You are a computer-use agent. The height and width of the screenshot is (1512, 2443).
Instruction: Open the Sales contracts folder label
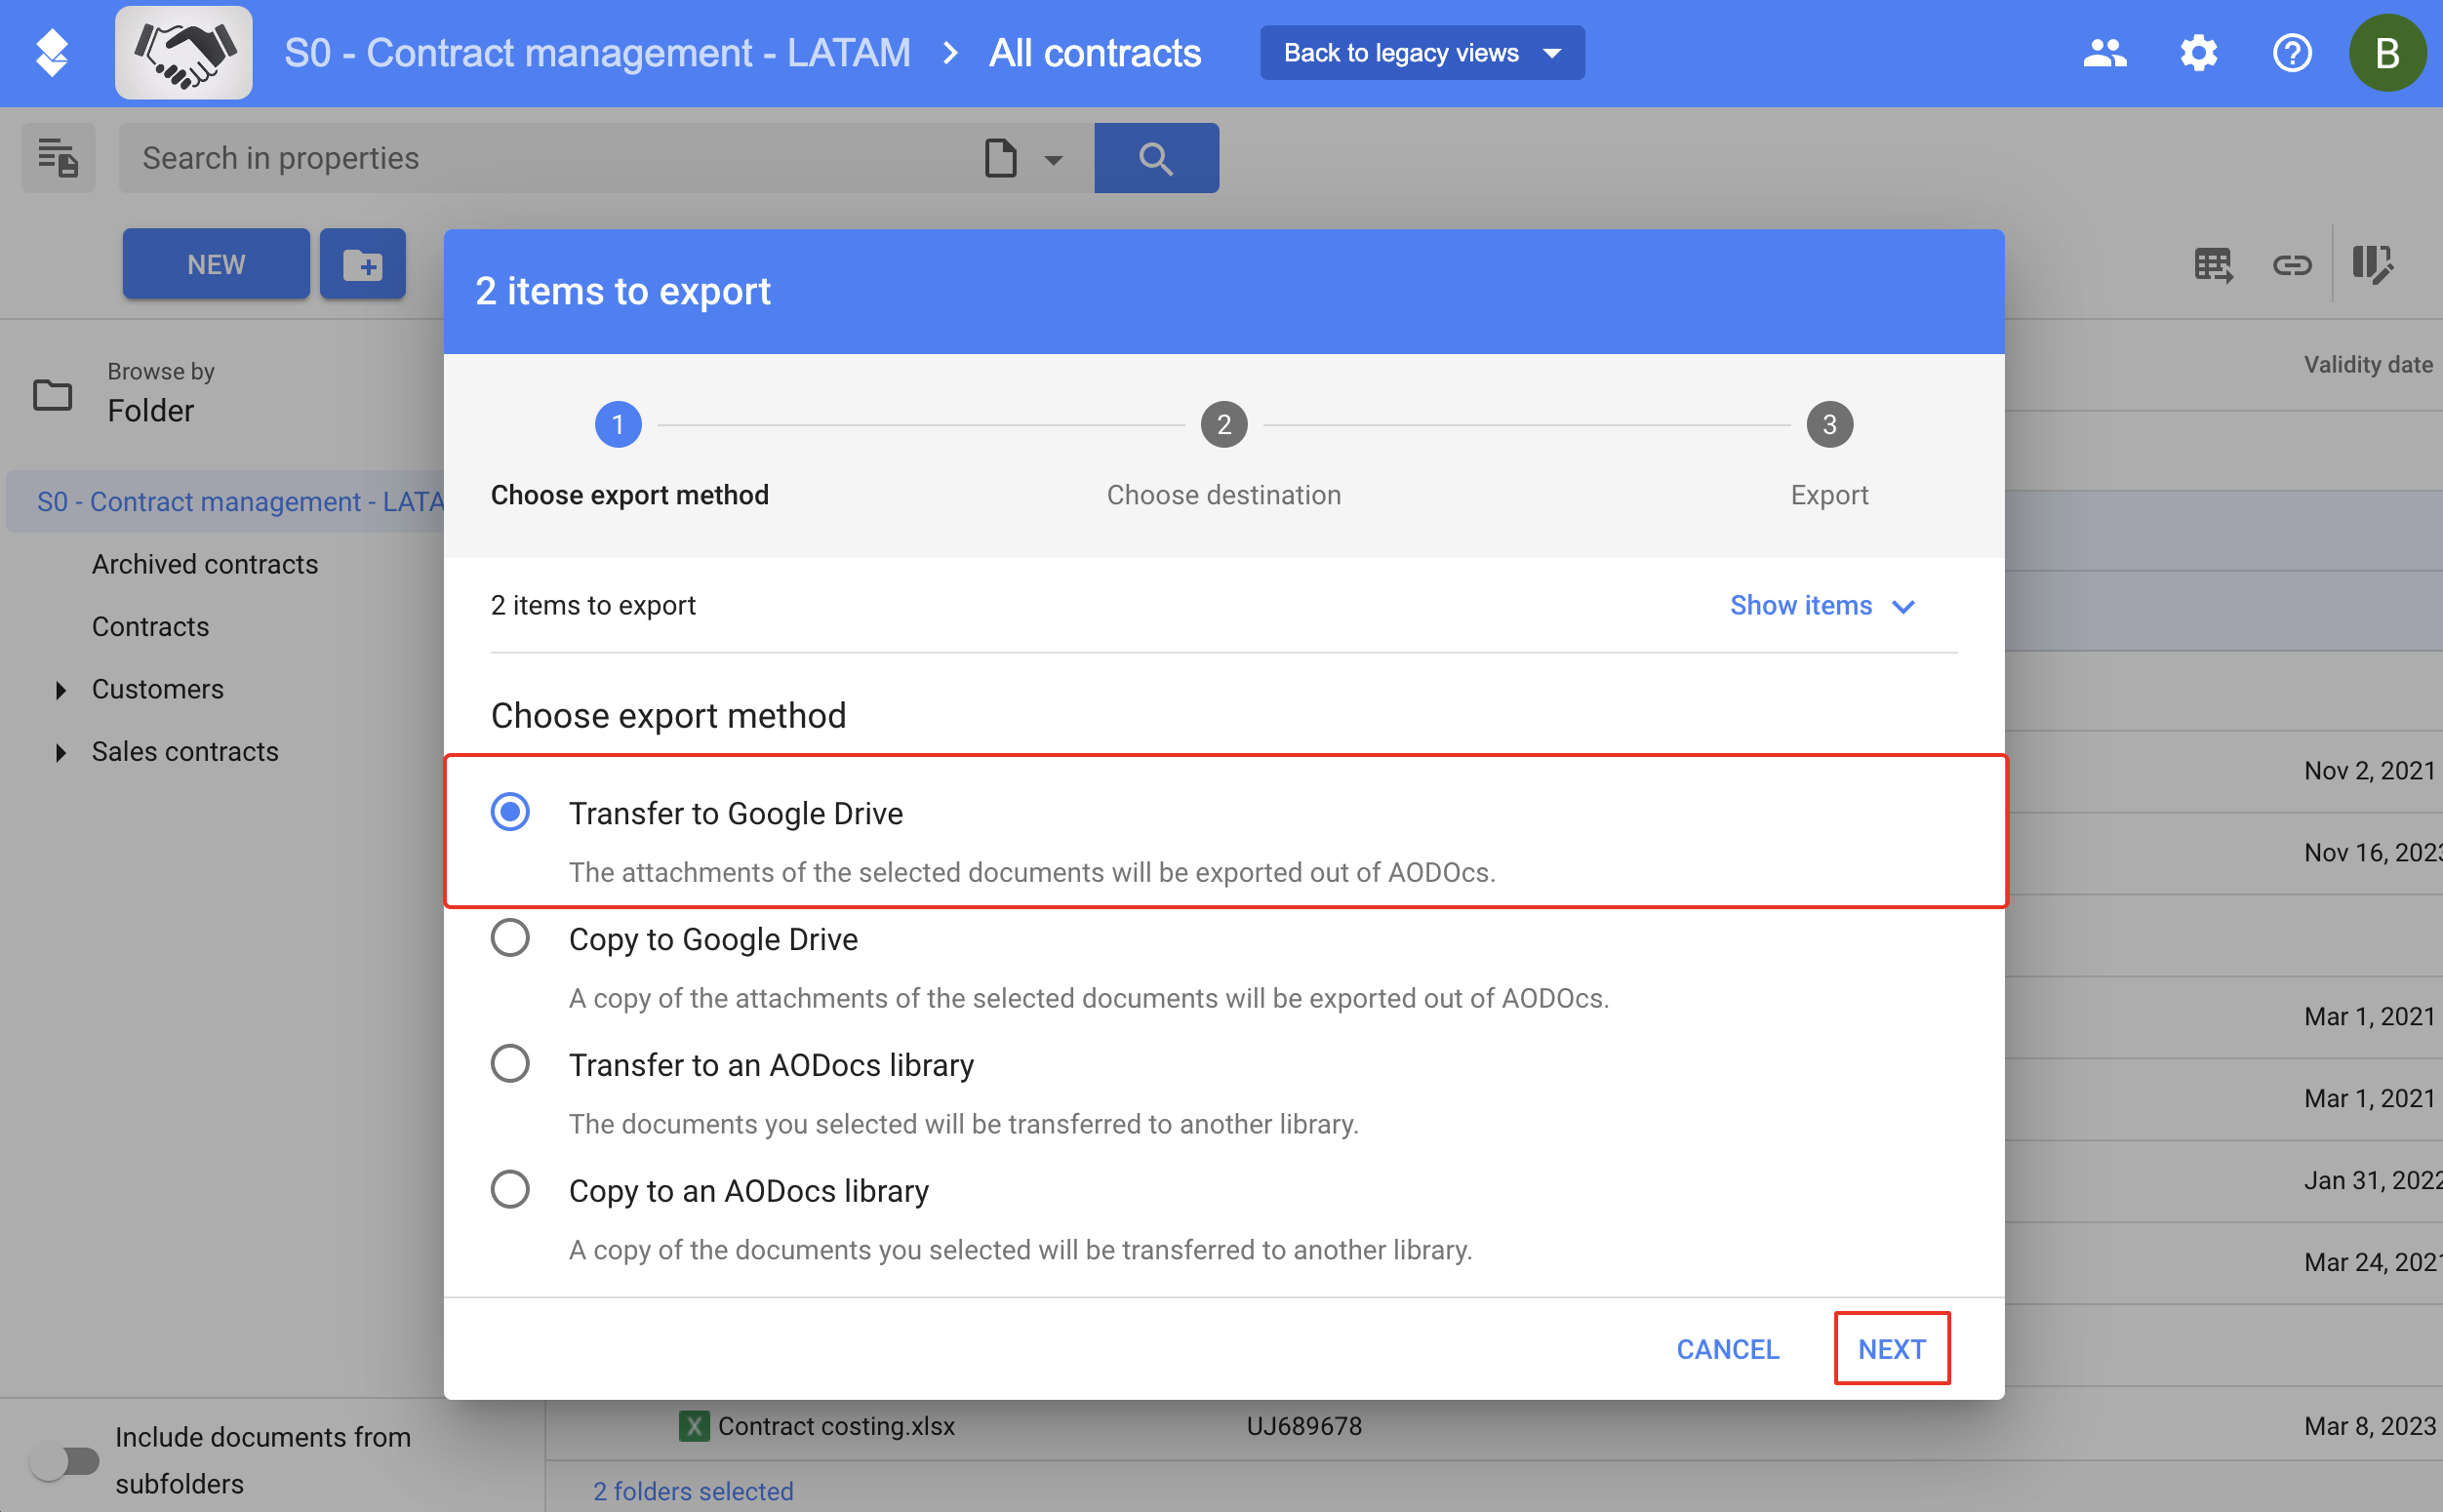pyautogui.click(x=185, y=752)
